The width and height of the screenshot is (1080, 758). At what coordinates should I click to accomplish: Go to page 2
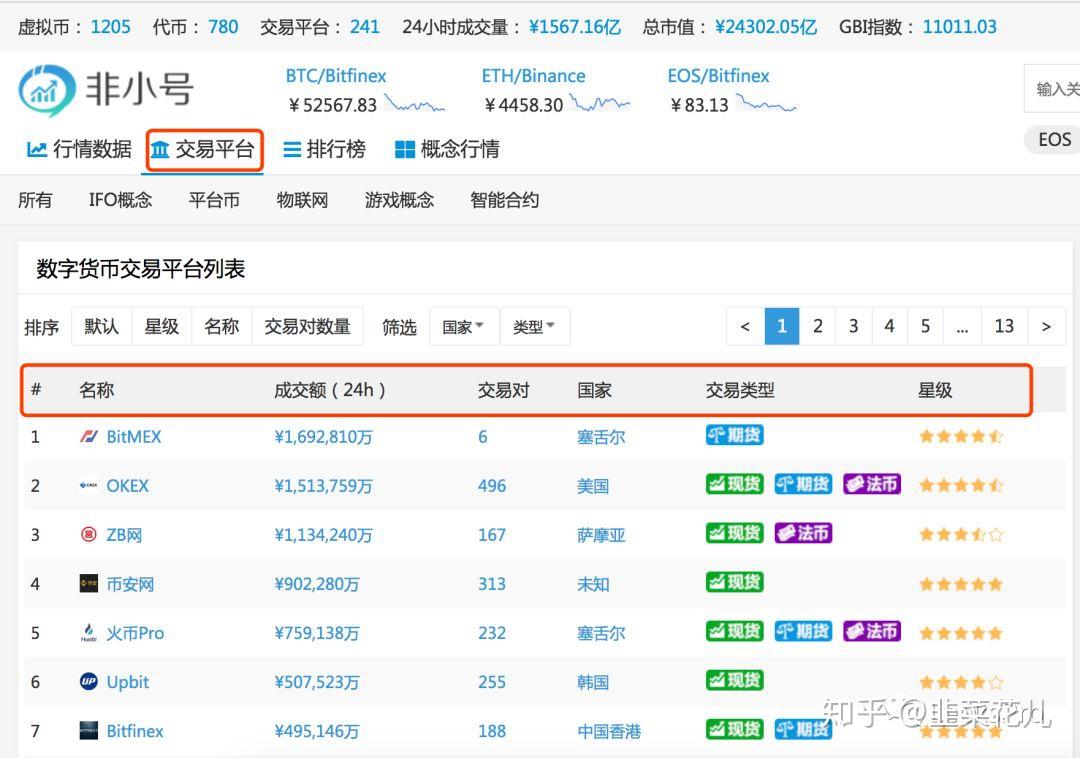coord(818,326)
